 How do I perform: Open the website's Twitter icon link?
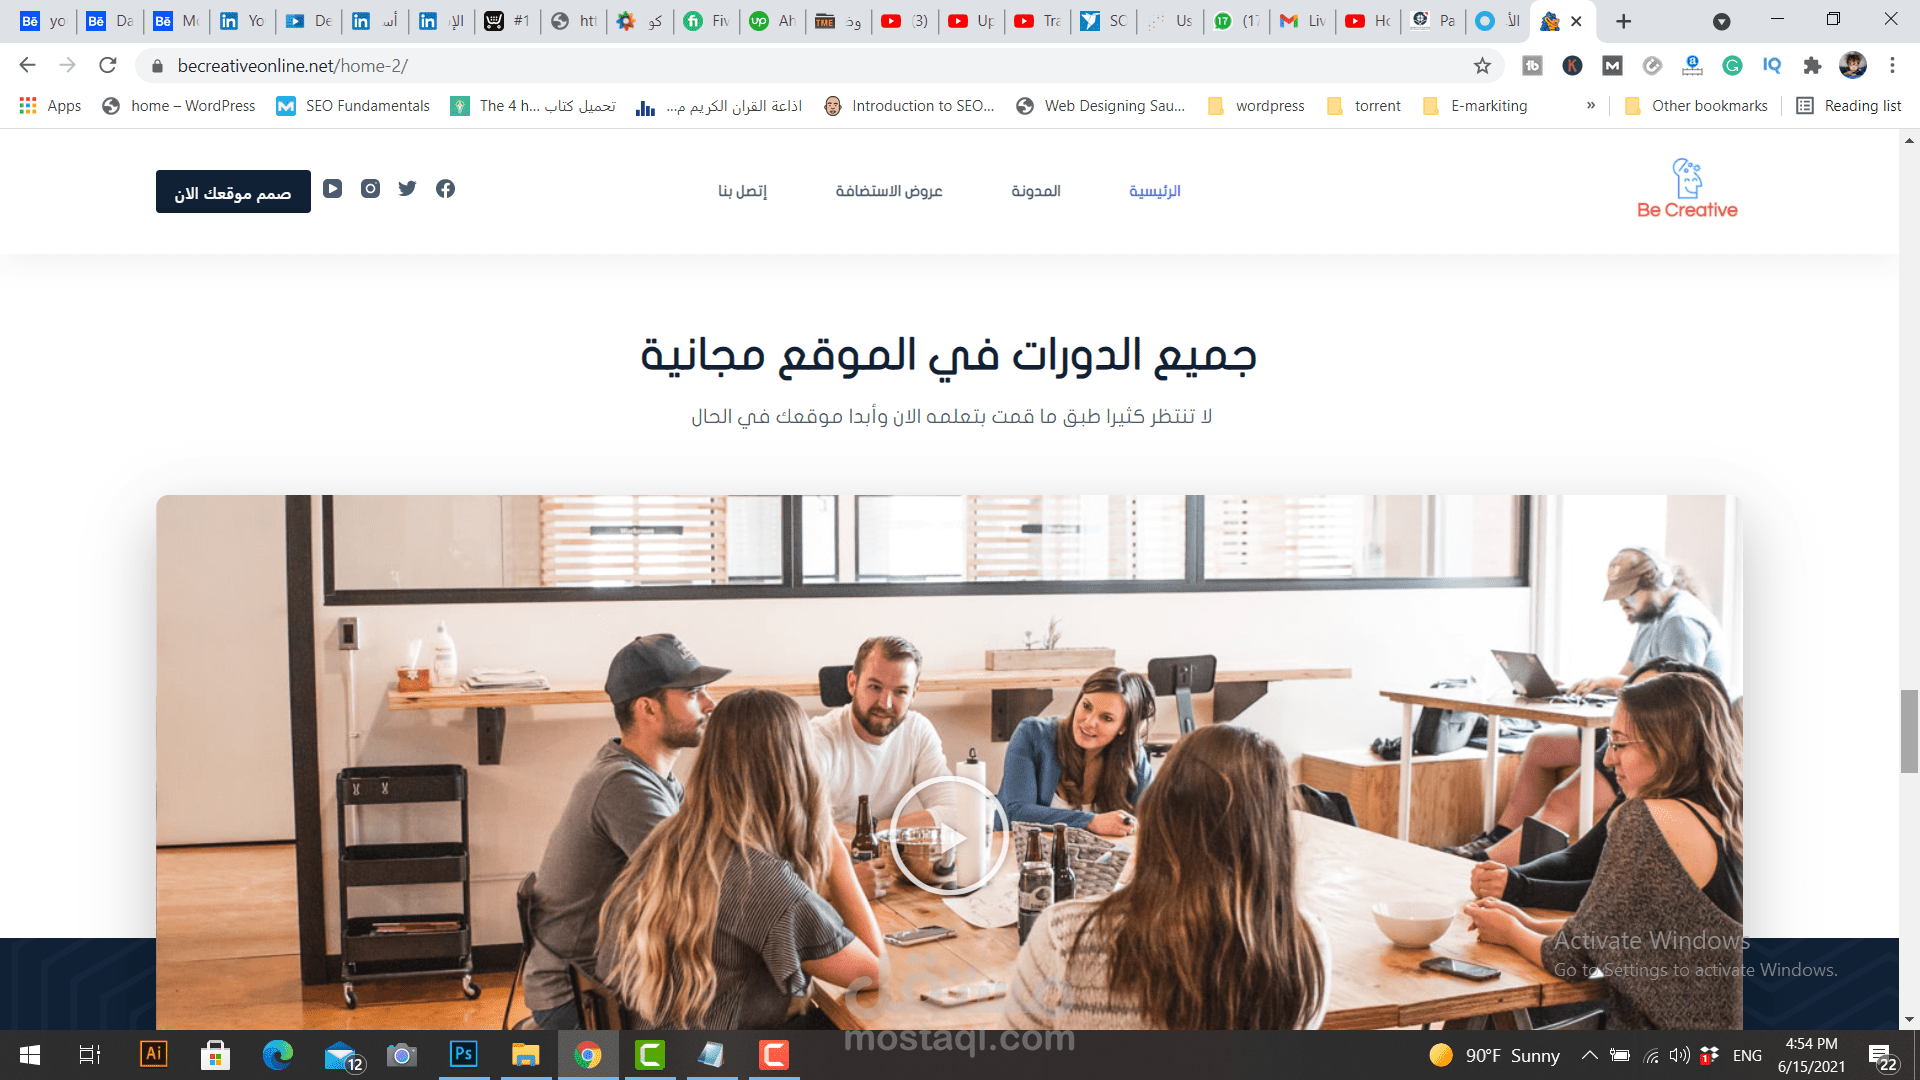coord(407,189)
